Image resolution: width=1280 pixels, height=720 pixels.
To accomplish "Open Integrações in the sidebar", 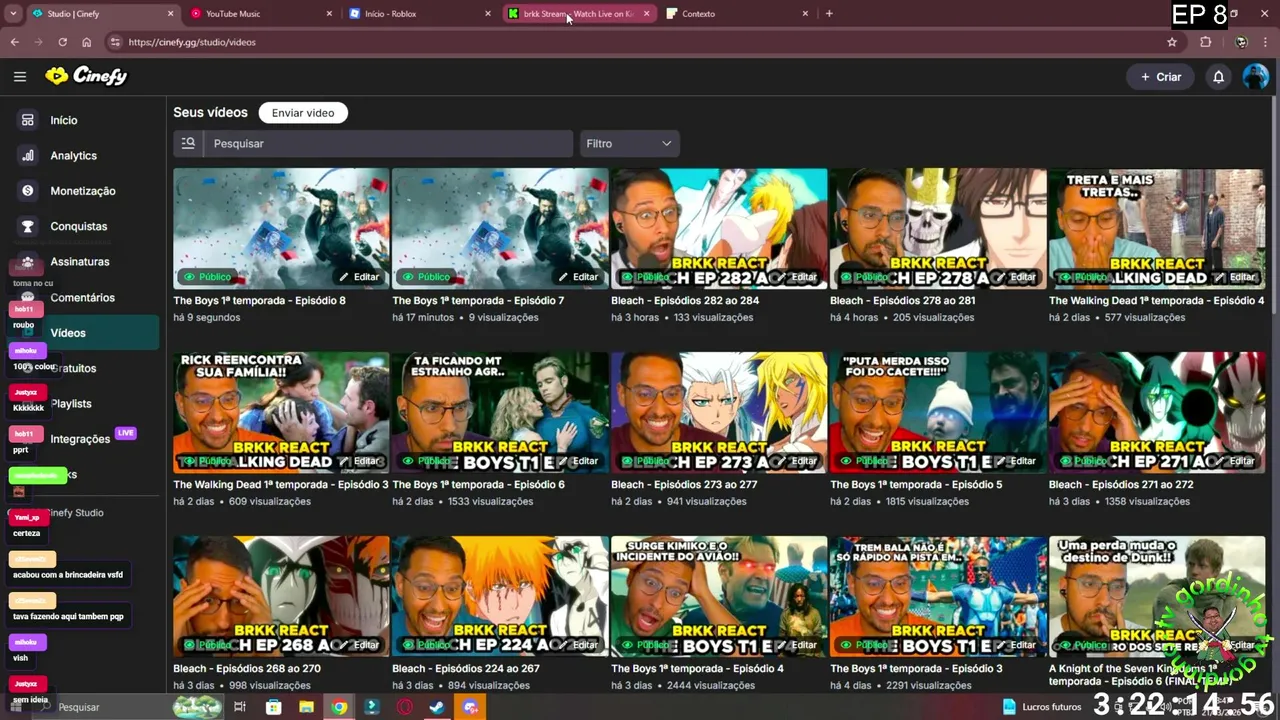I will (80, 439).
